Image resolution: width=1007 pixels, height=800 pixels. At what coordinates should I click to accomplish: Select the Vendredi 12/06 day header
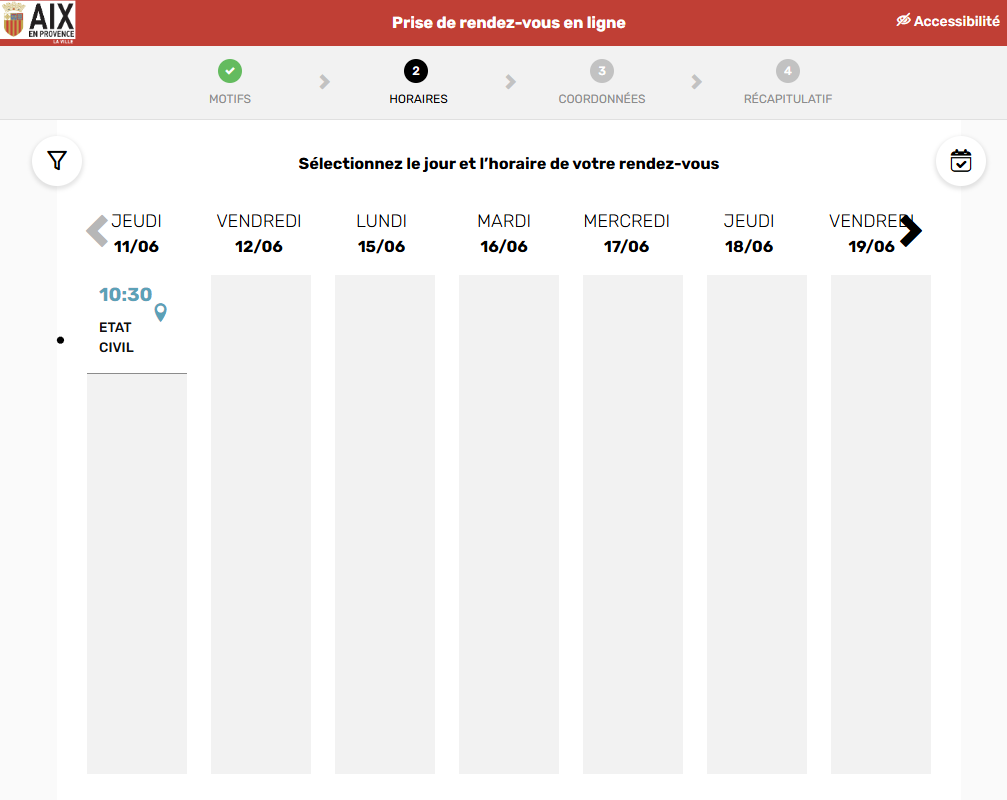(x=259, y=233)
